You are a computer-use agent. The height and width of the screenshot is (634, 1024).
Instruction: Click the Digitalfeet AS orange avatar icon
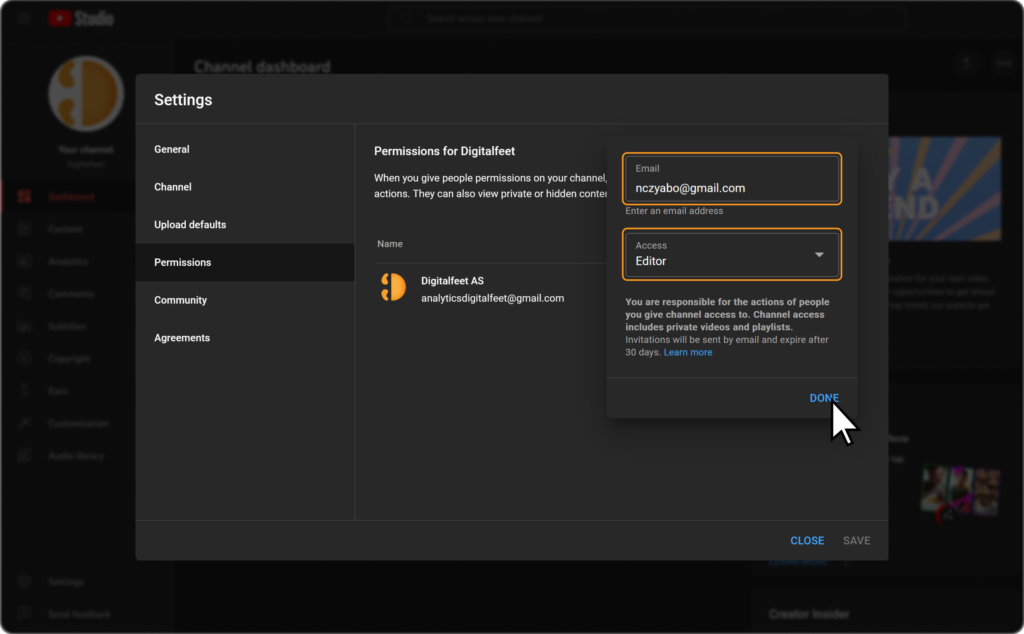[393, 287]
